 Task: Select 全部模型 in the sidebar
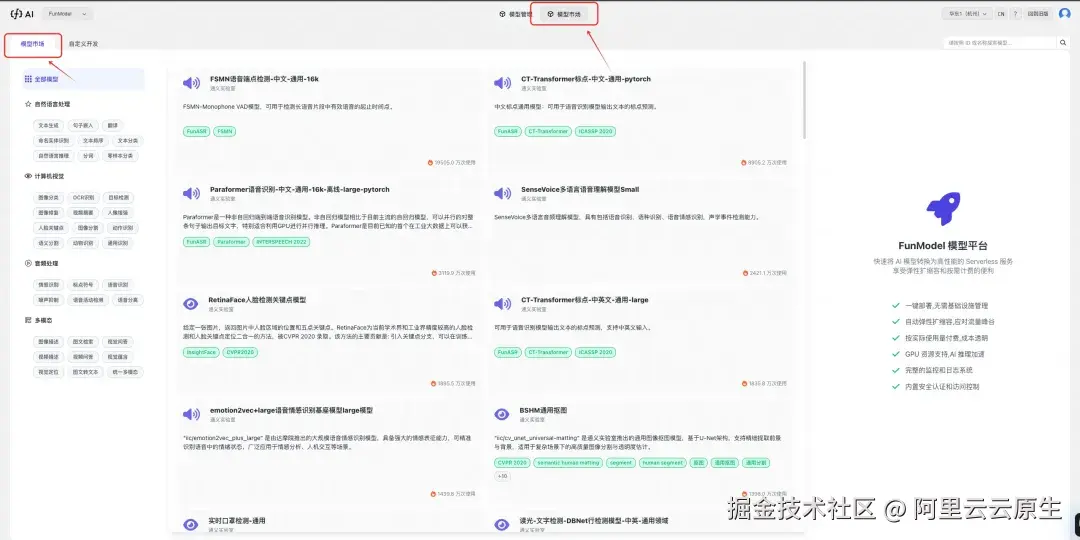(83, 79)
